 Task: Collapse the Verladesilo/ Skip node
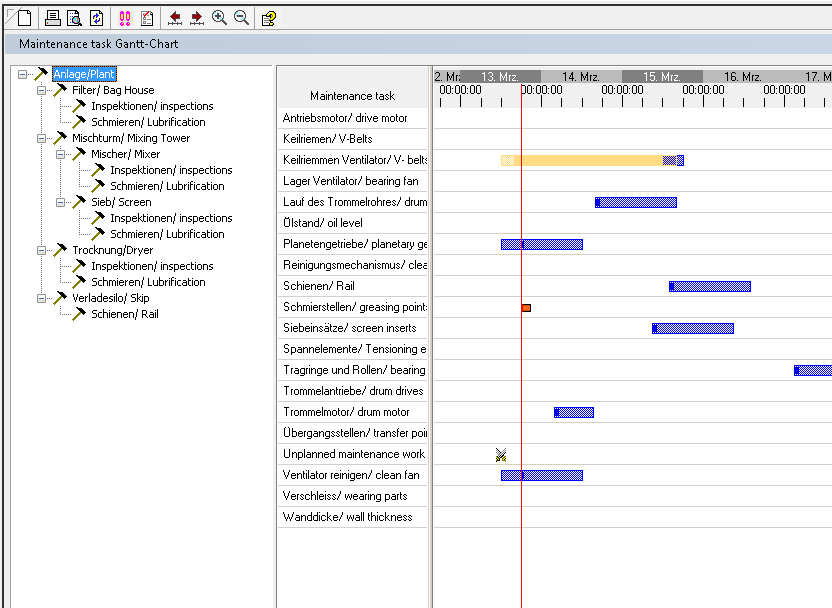coord(41,298)
